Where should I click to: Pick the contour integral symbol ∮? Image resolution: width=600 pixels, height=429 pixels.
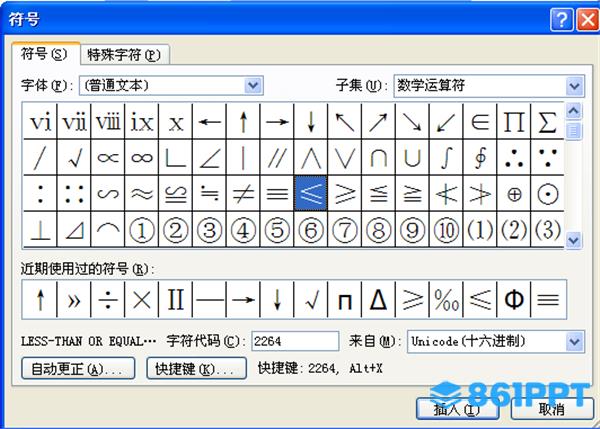480,157
